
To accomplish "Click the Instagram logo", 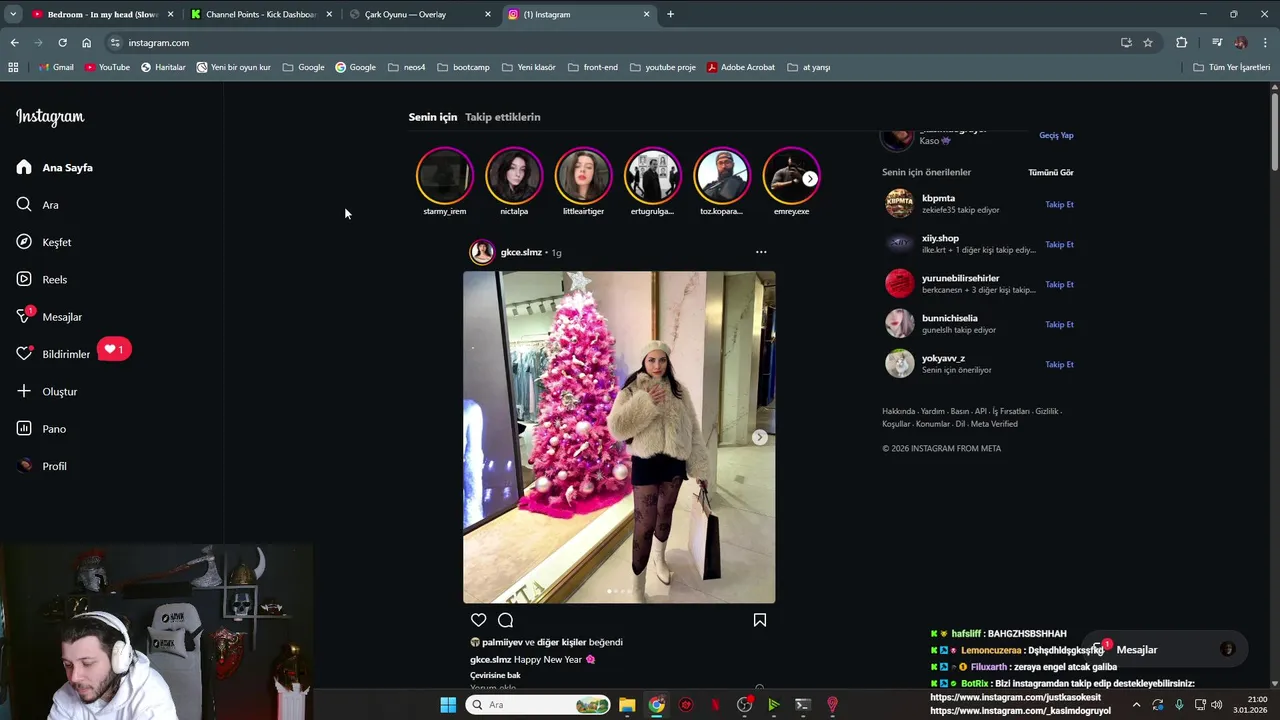I will pos(50,117).
